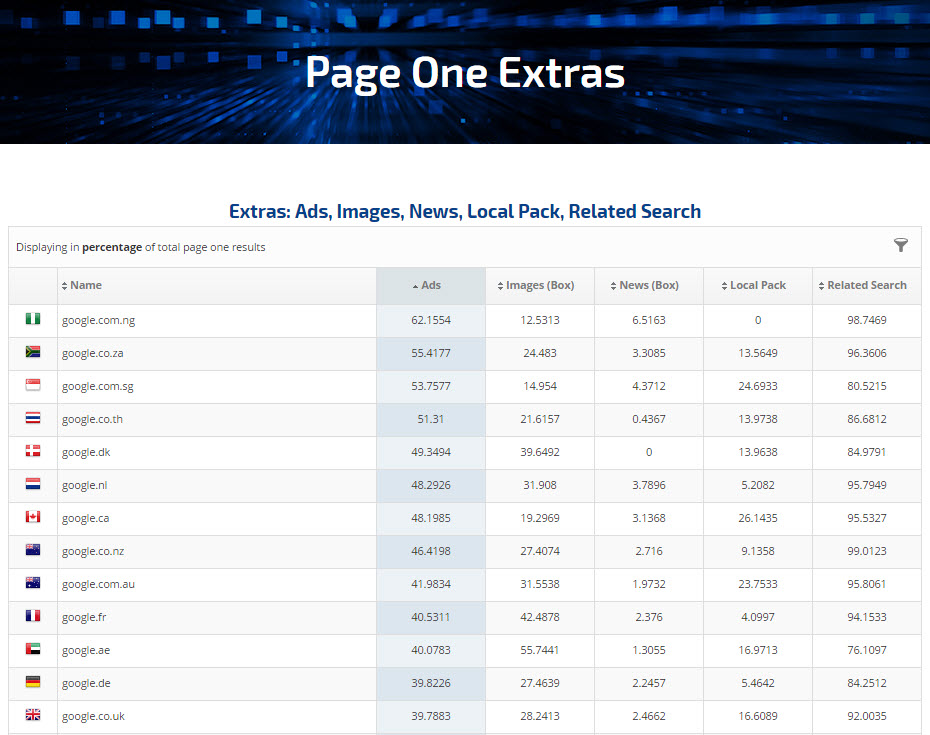Image resolution: width=930 pixels, height=735 pixels.
Task: Click the Page One Extras heading
Action: point(465,73)
